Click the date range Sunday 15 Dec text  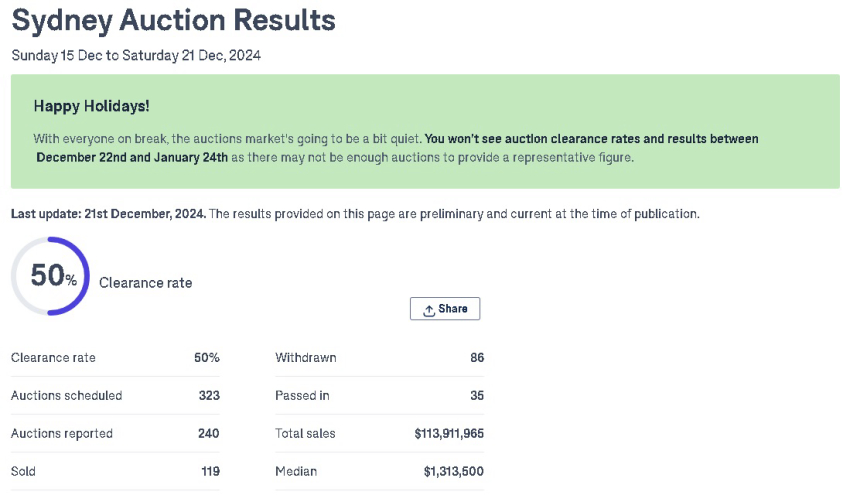tap(136, 55)
